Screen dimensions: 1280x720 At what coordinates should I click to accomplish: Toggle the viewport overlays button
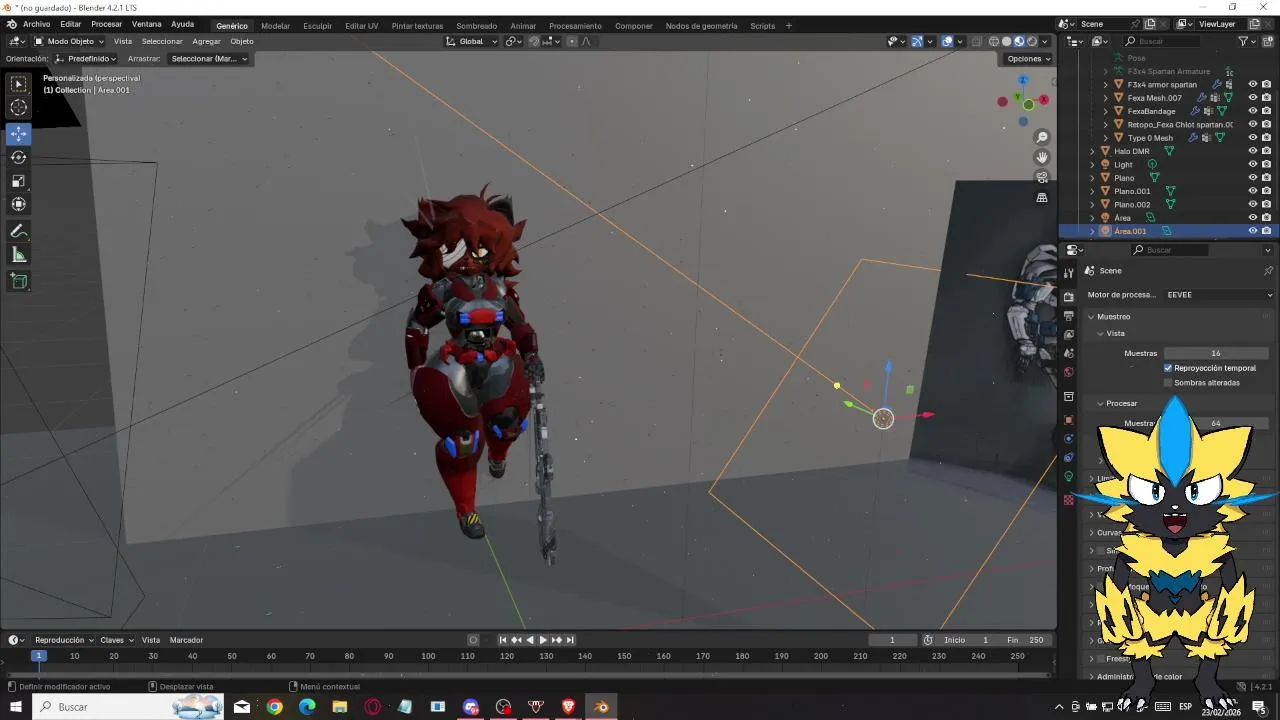point(947,41)
